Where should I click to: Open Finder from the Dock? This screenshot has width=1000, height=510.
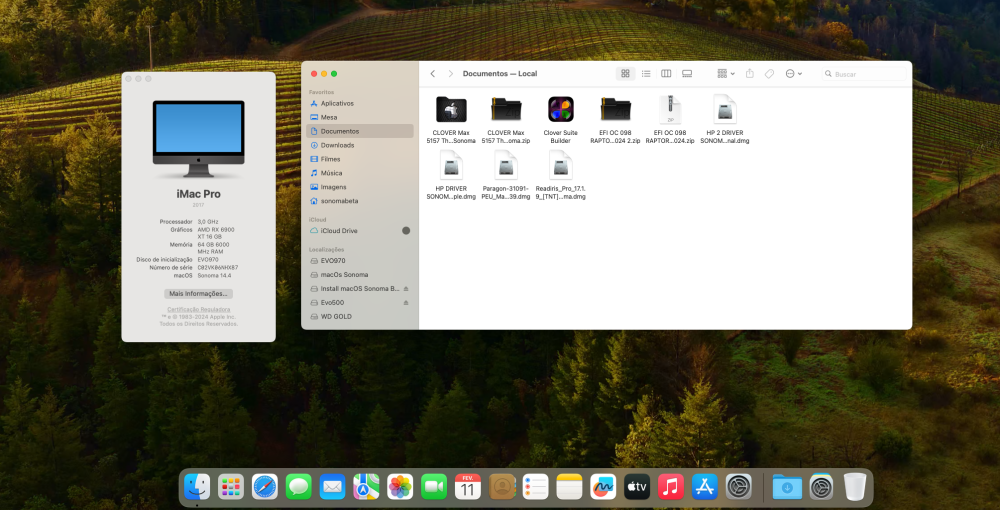click(196, 488)
